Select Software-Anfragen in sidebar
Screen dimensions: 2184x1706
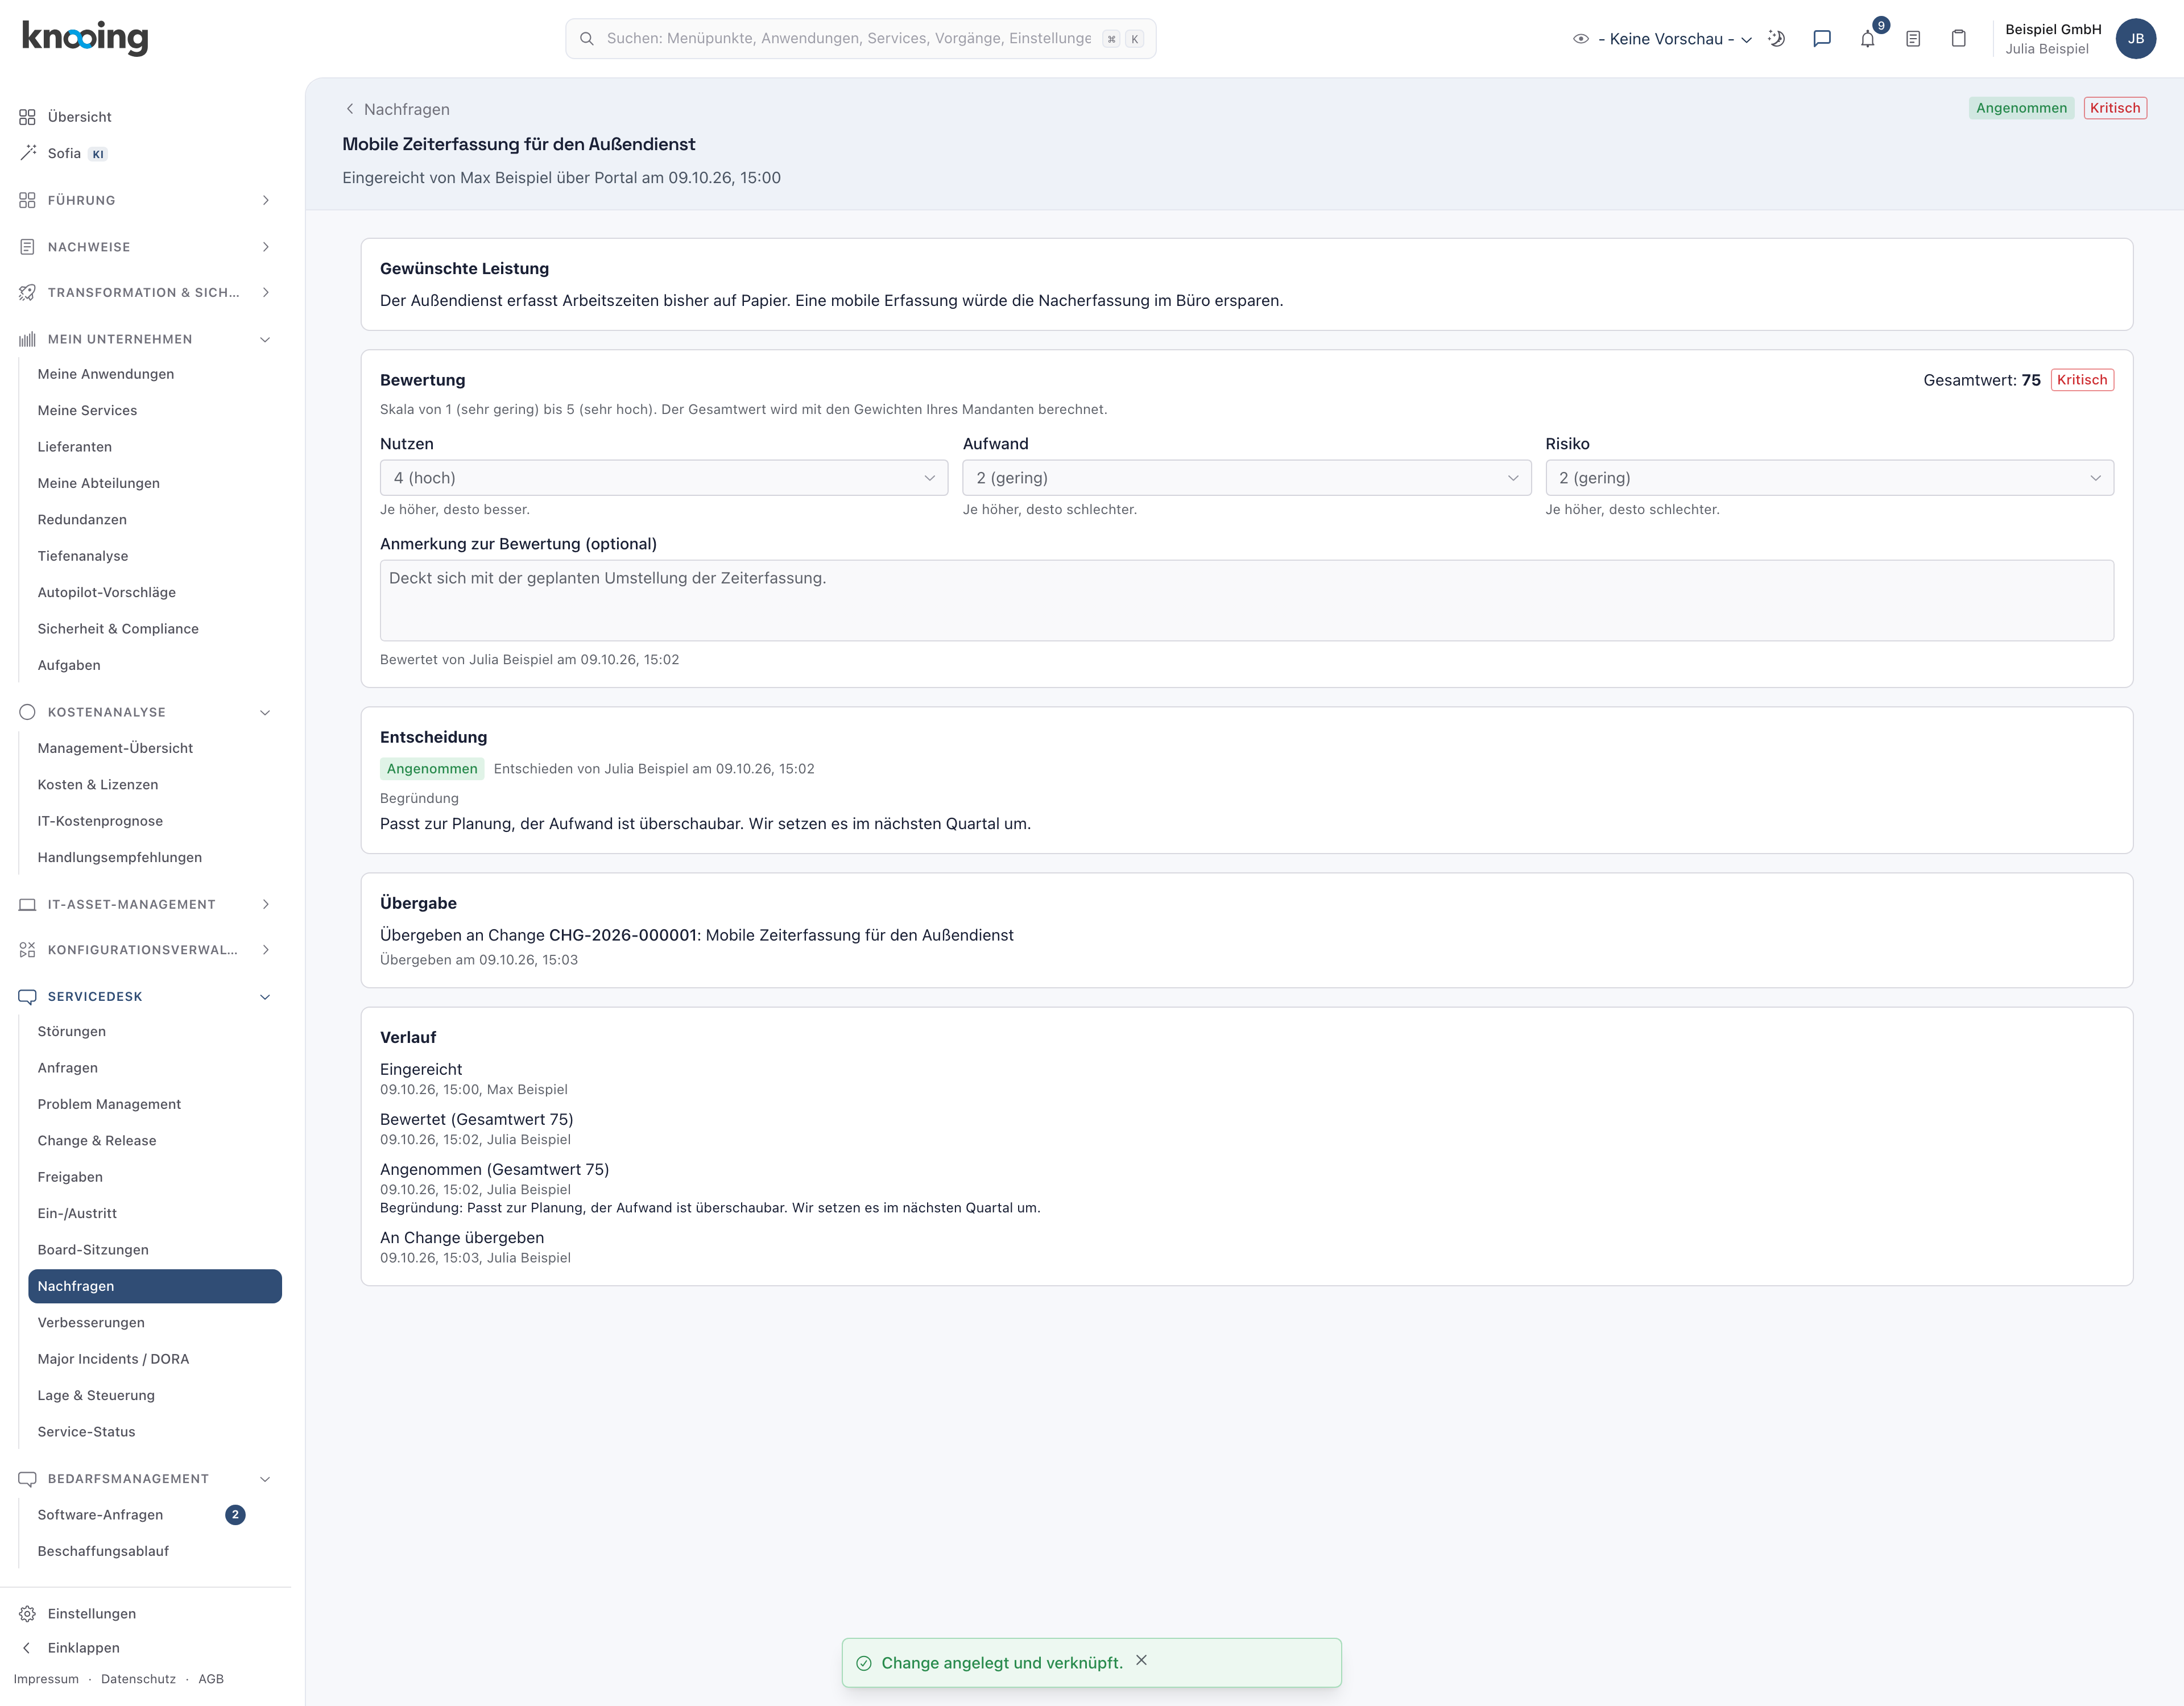155,1514
